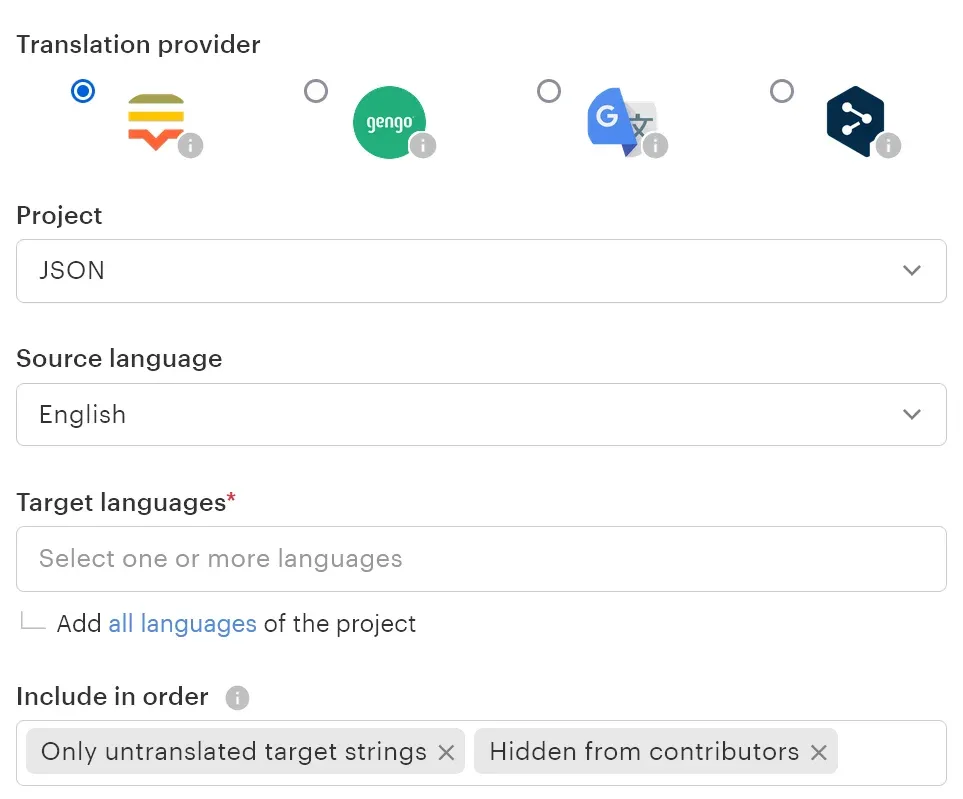Open the Source language dropdown showing English
963x799 pixels.
tap(481, 415)
